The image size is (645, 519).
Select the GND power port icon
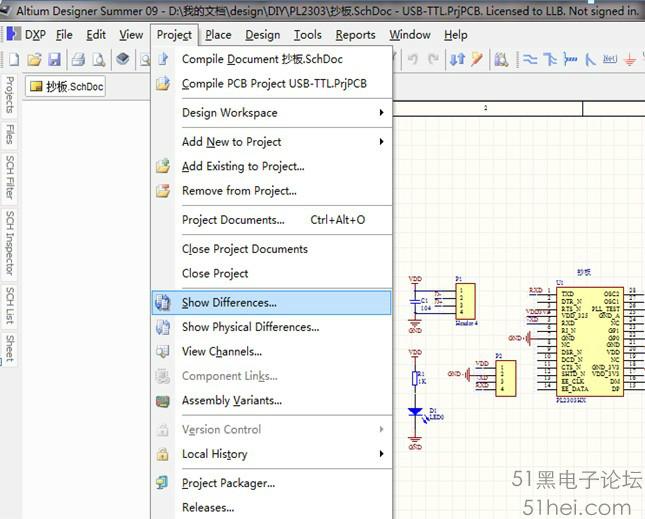[630, 60]
